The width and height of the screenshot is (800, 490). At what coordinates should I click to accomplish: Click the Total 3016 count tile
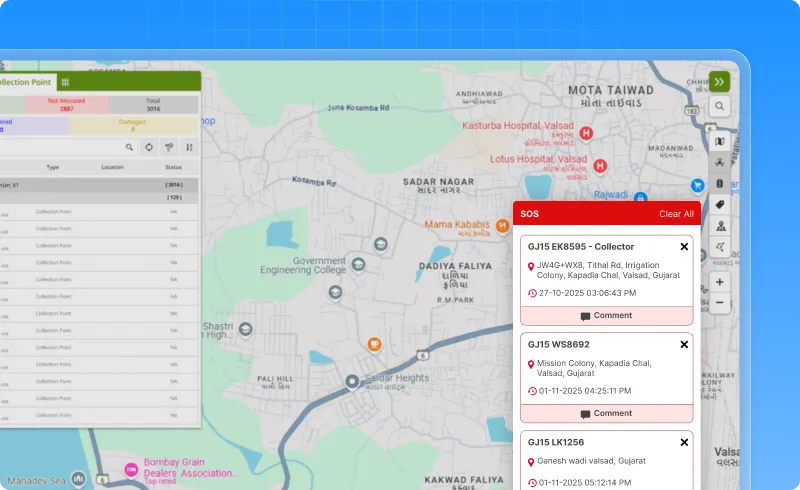[x=153, y=104]
